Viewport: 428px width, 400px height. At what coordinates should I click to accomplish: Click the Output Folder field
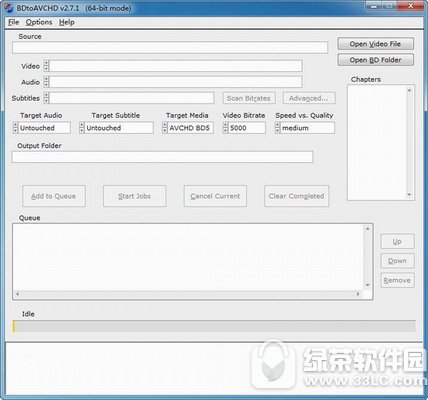click(x=162, y=157)
